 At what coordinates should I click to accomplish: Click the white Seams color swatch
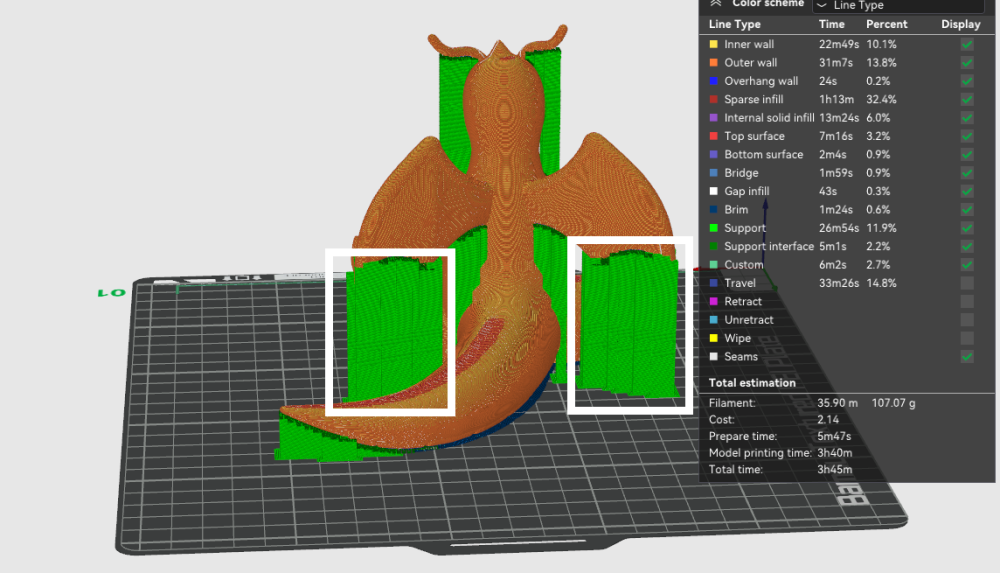pyautogui.click(x=714, y=357)
